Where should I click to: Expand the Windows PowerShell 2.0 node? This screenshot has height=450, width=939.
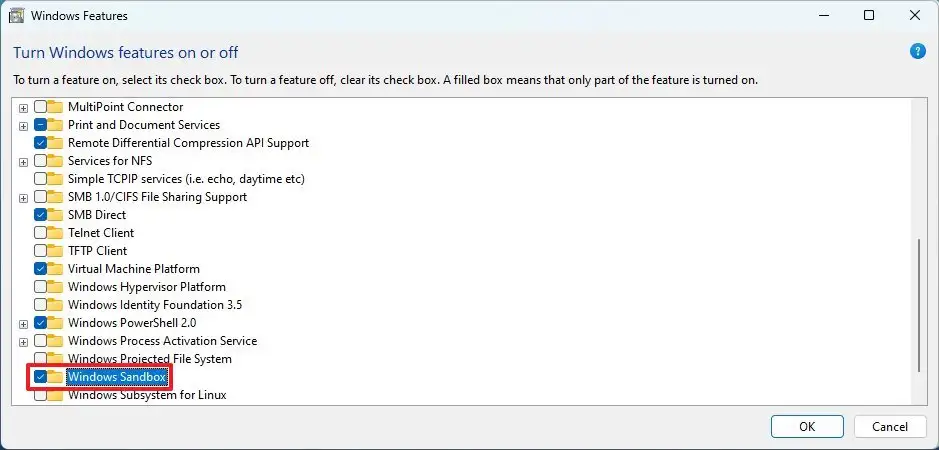tap(23, 323)
